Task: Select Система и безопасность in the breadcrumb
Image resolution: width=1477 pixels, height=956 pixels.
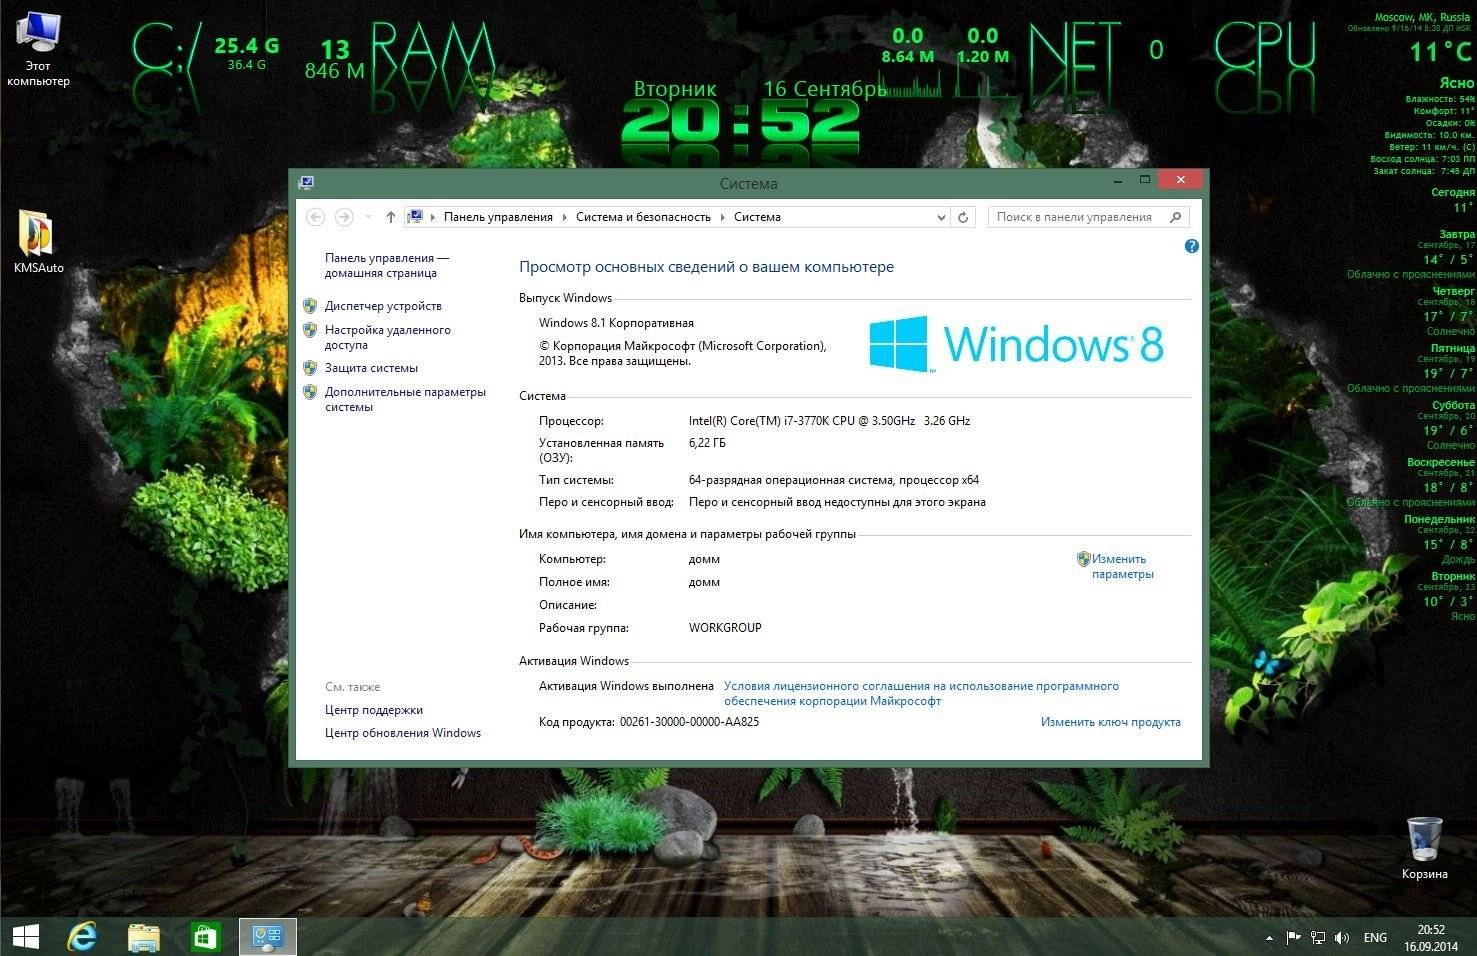Action: (x=643, y=217)
